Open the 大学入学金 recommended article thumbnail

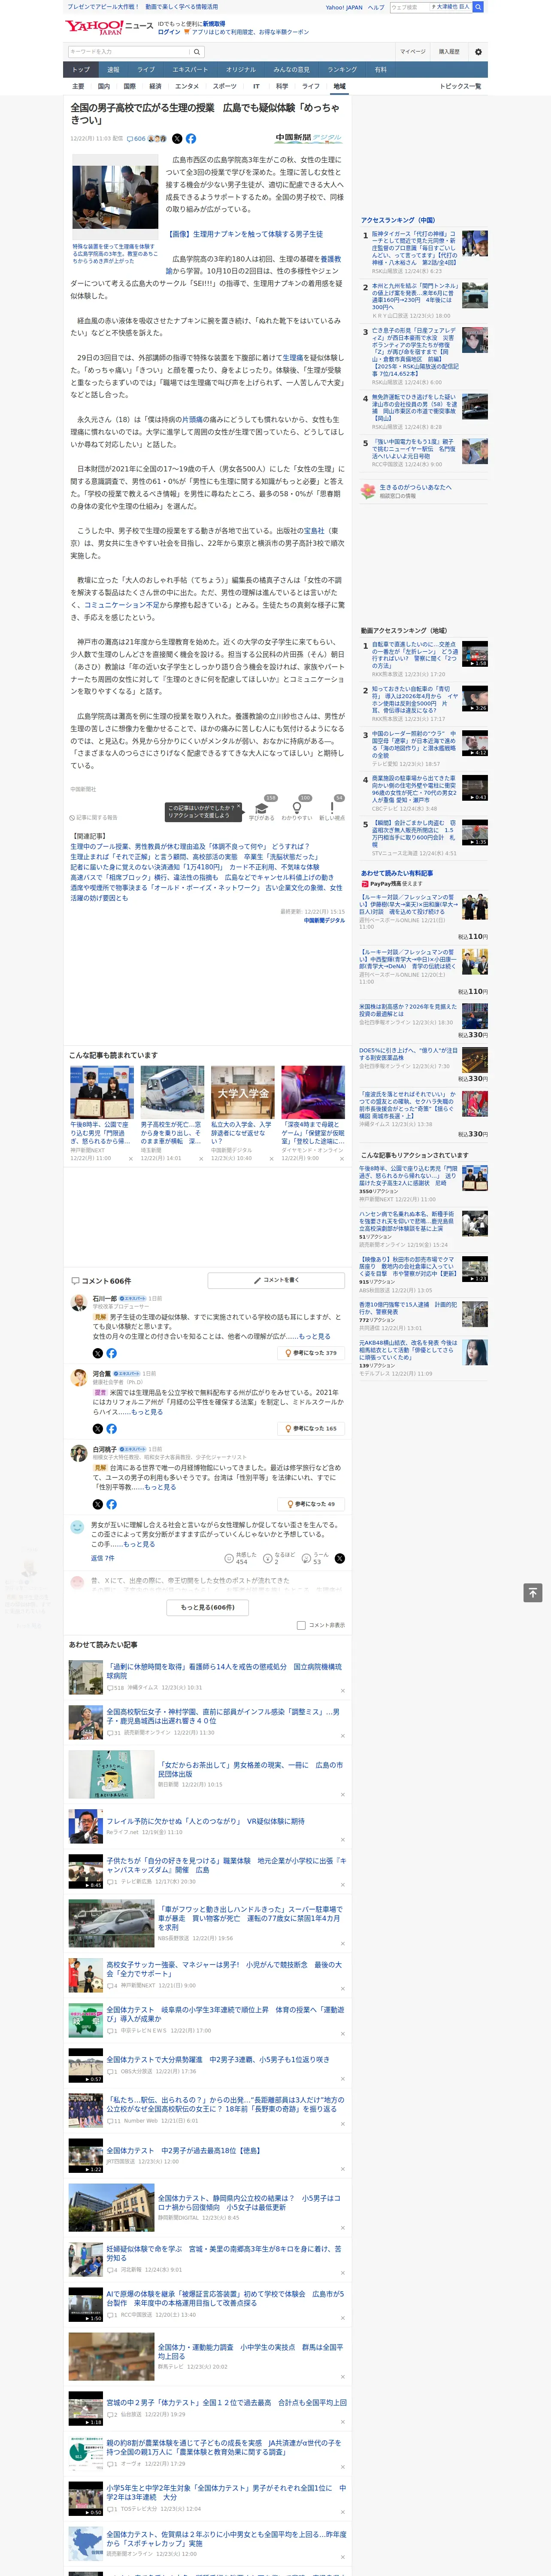click(x=242, y=1092)
